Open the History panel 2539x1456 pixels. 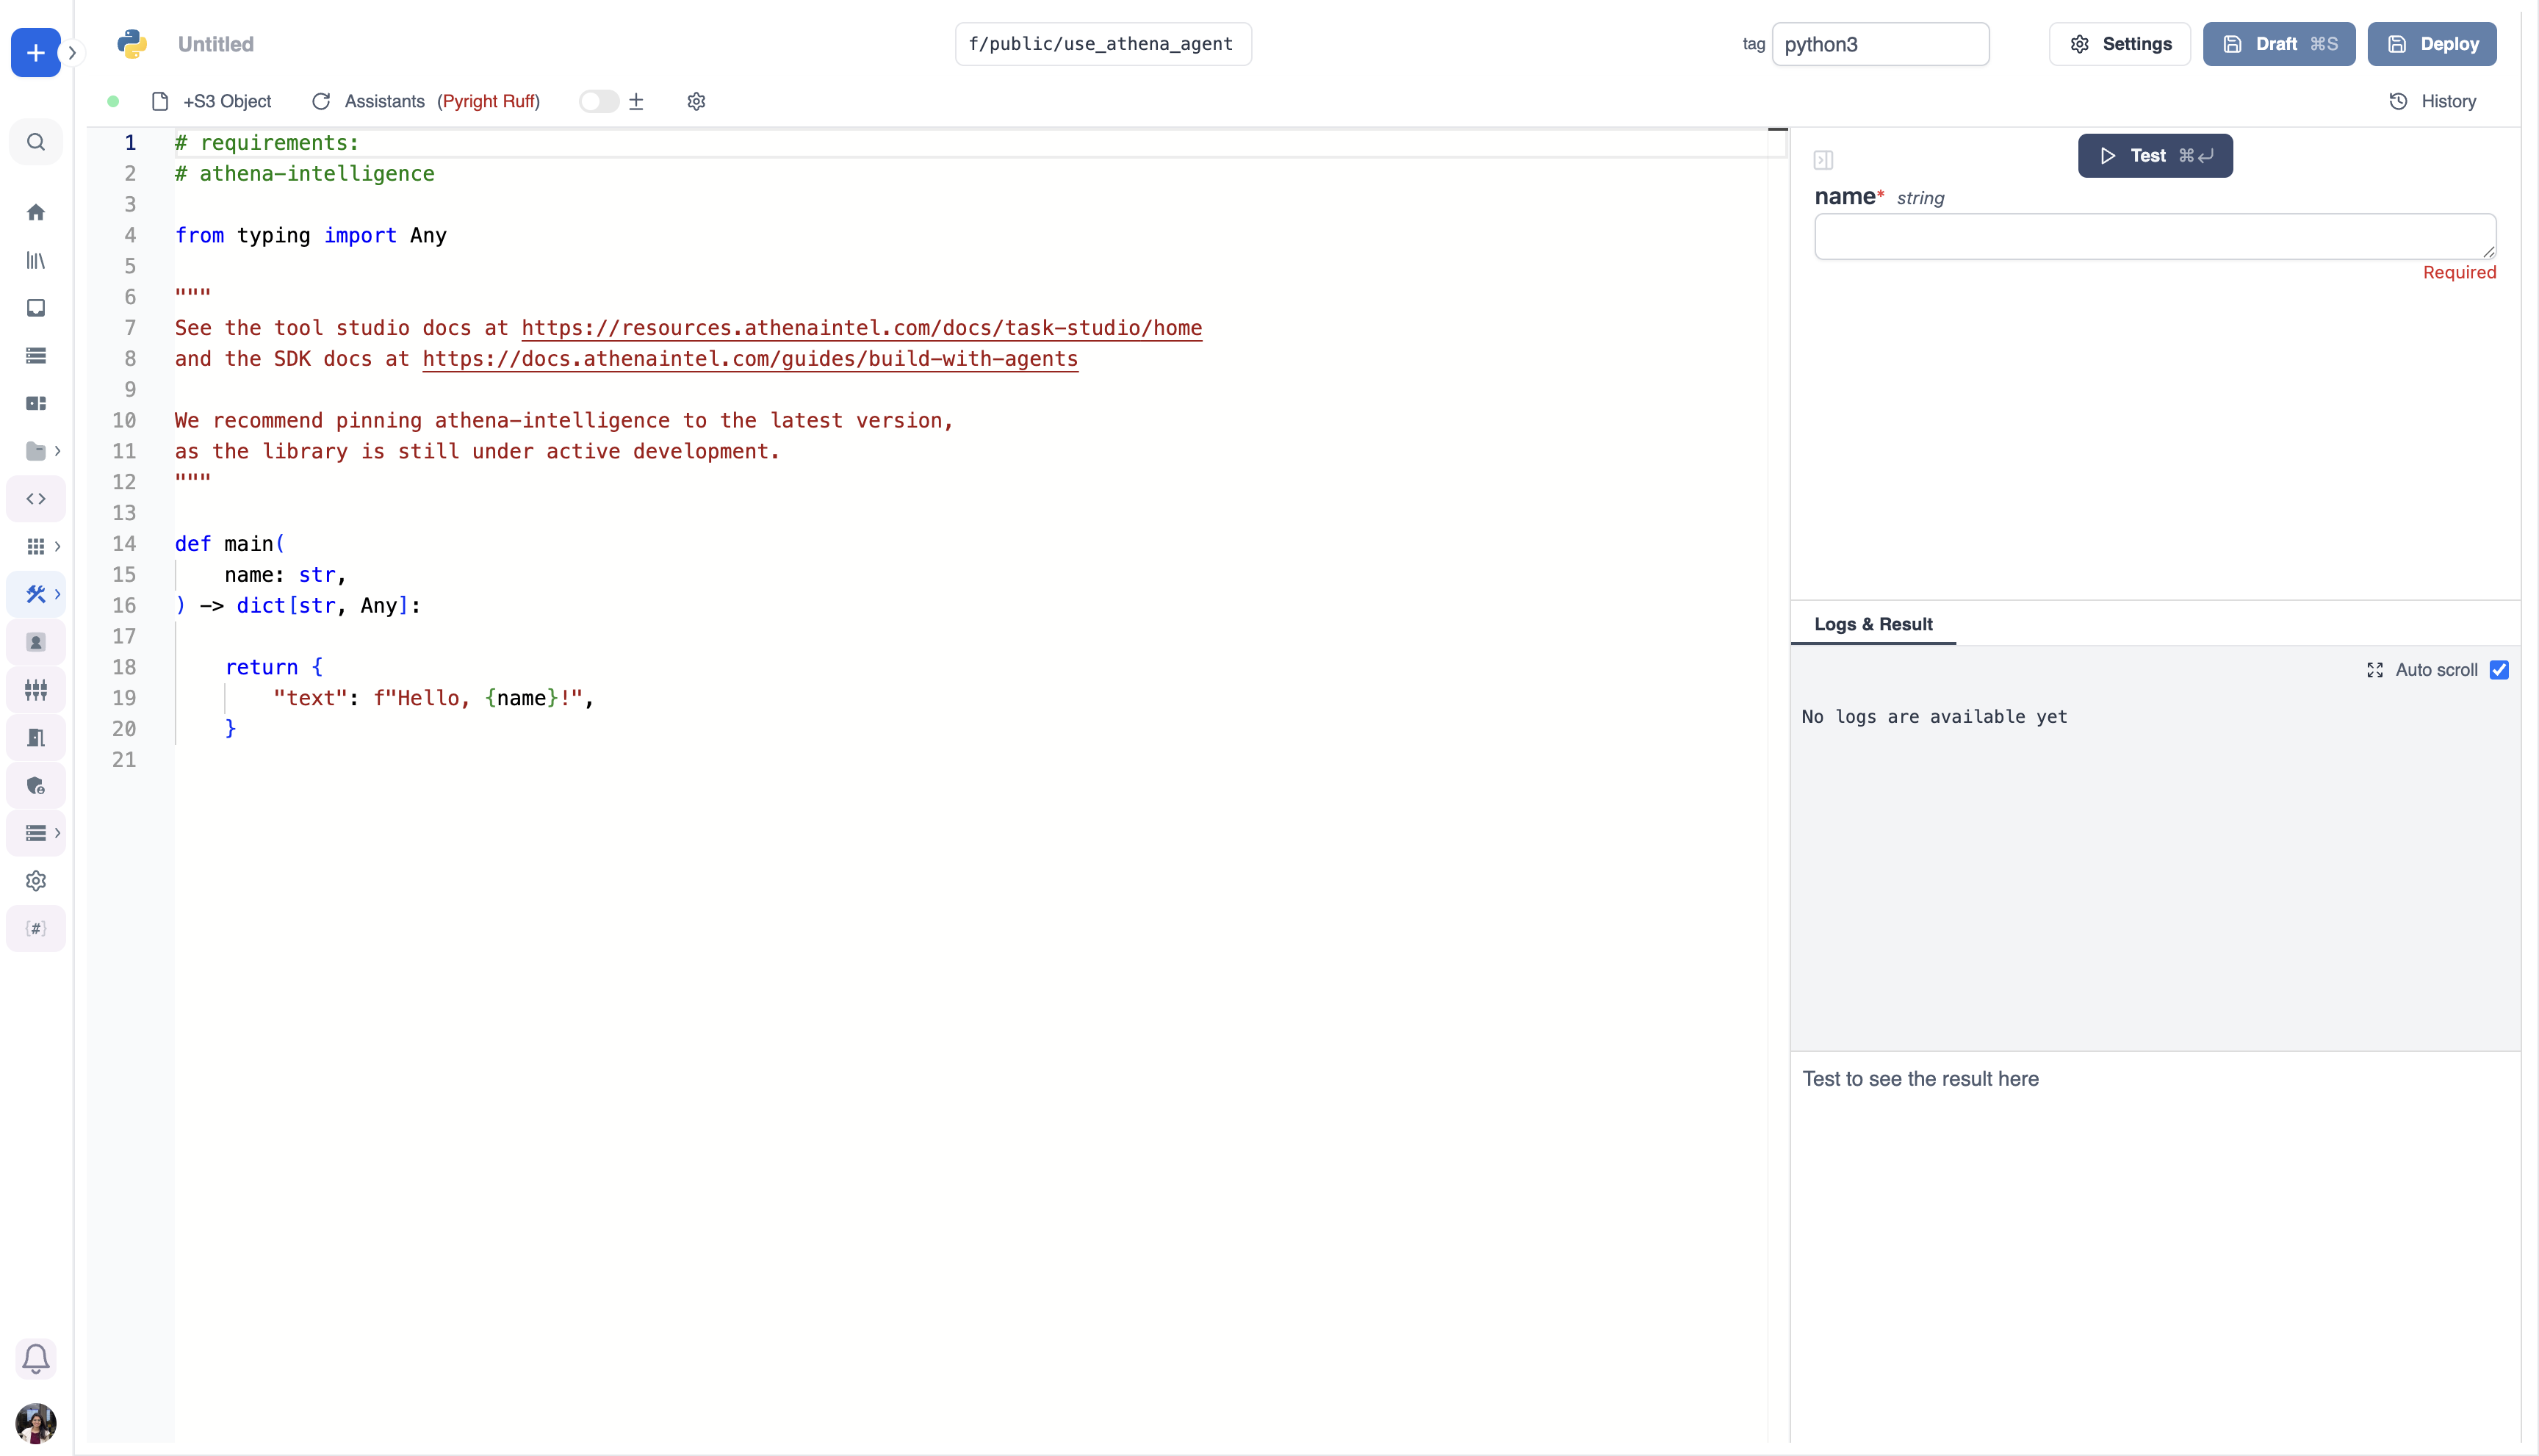coord(2433,101)
